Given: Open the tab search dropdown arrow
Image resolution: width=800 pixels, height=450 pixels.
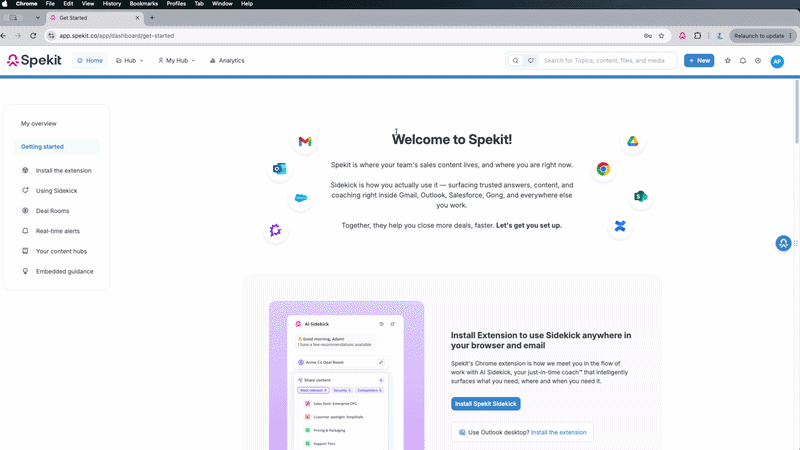Looking at the screenshot, I should 37,18.
